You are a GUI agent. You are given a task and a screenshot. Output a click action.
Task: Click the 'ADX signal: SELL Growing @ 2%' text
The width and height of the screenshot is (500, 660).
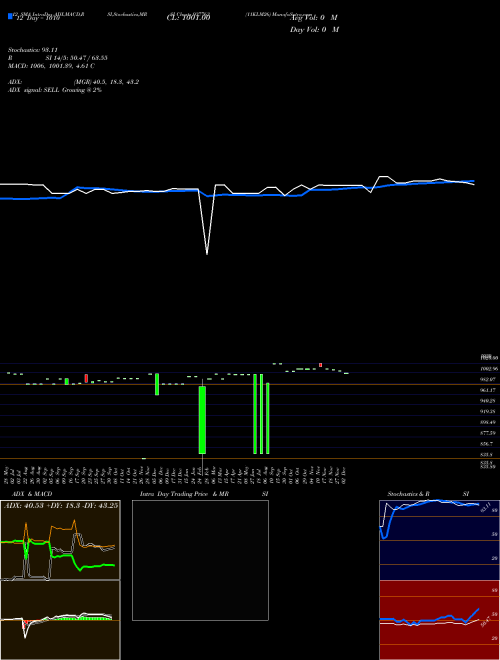tap(55, 90)
